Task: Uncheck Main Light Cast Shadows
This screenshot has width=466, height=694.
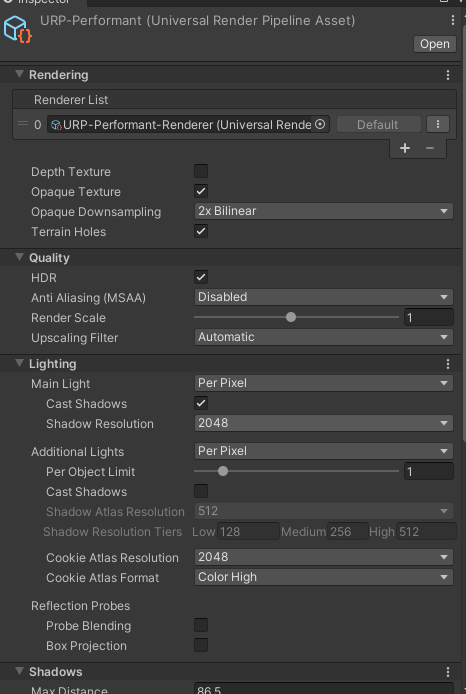Action: point(201,403)
